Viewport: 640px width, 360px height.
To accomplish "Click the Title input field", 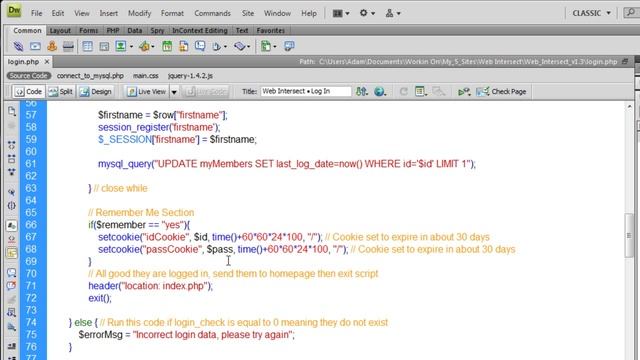I will [x=306, y=91].
